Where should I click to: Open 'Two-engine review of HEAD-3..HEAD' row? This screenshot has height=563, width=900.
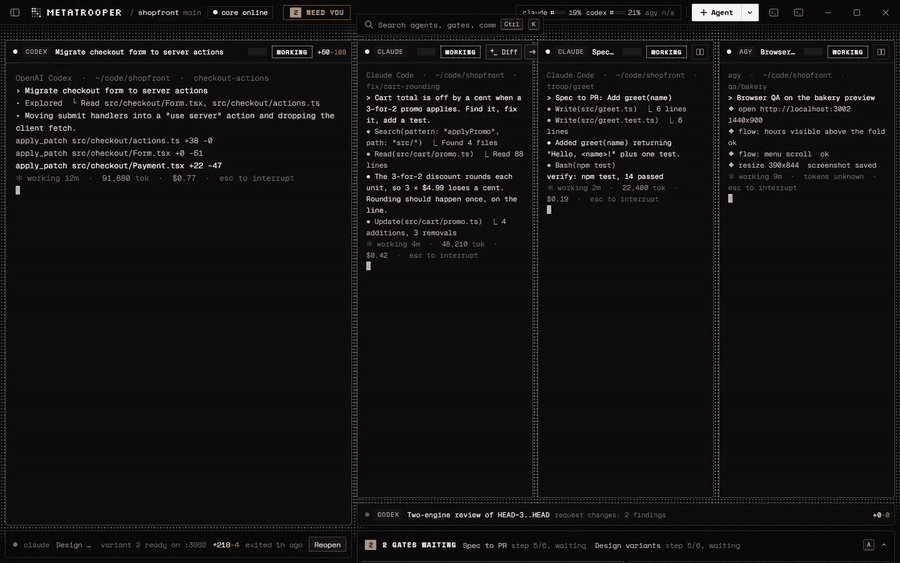(x=628, y=515)
